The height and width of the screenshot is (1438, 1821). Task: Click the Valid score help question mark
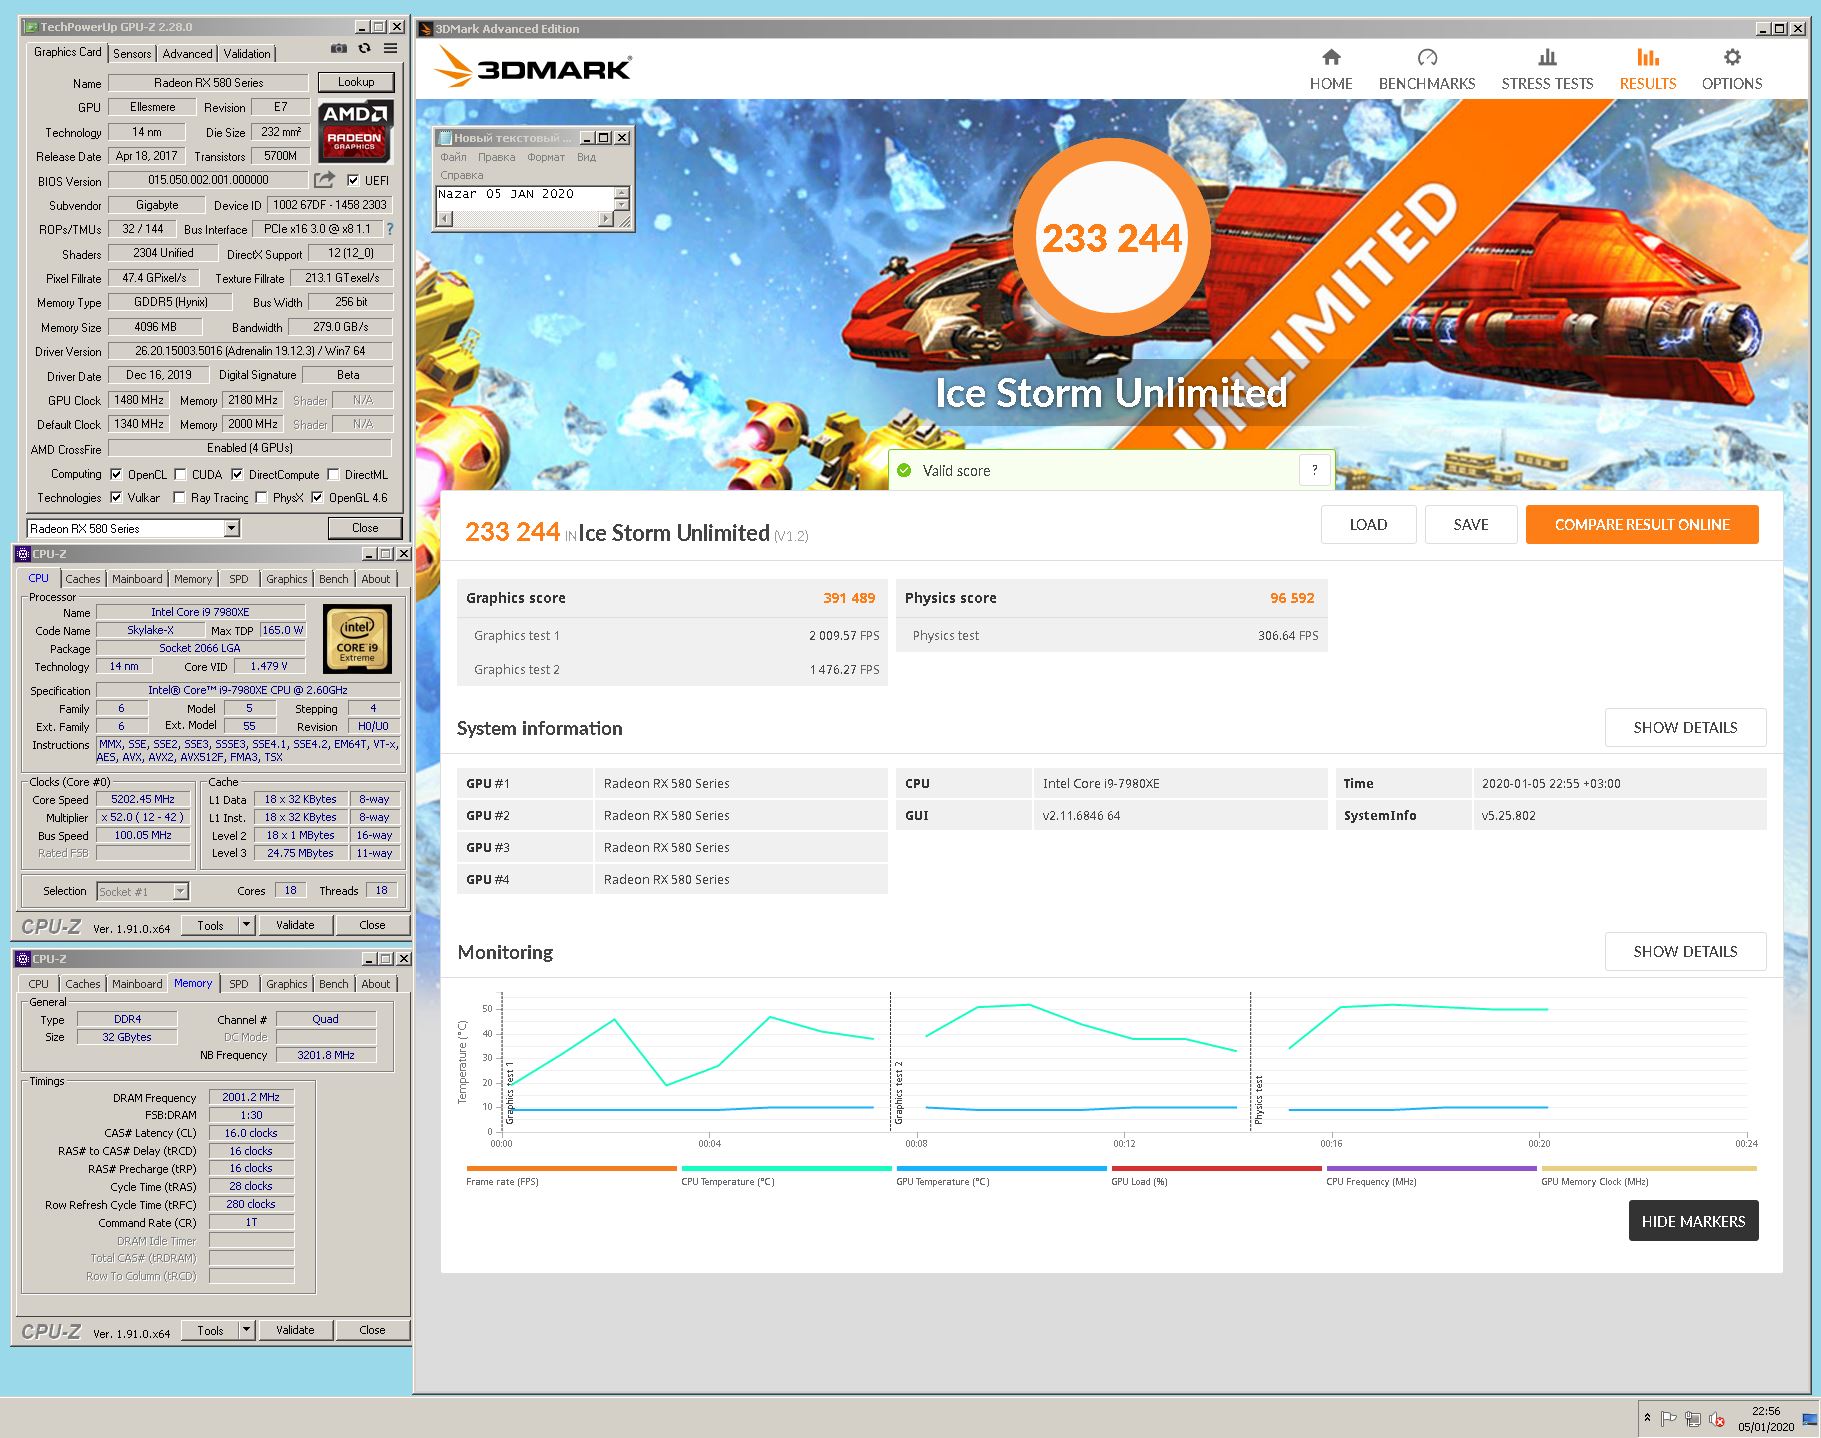click(x=1314, y=470)
